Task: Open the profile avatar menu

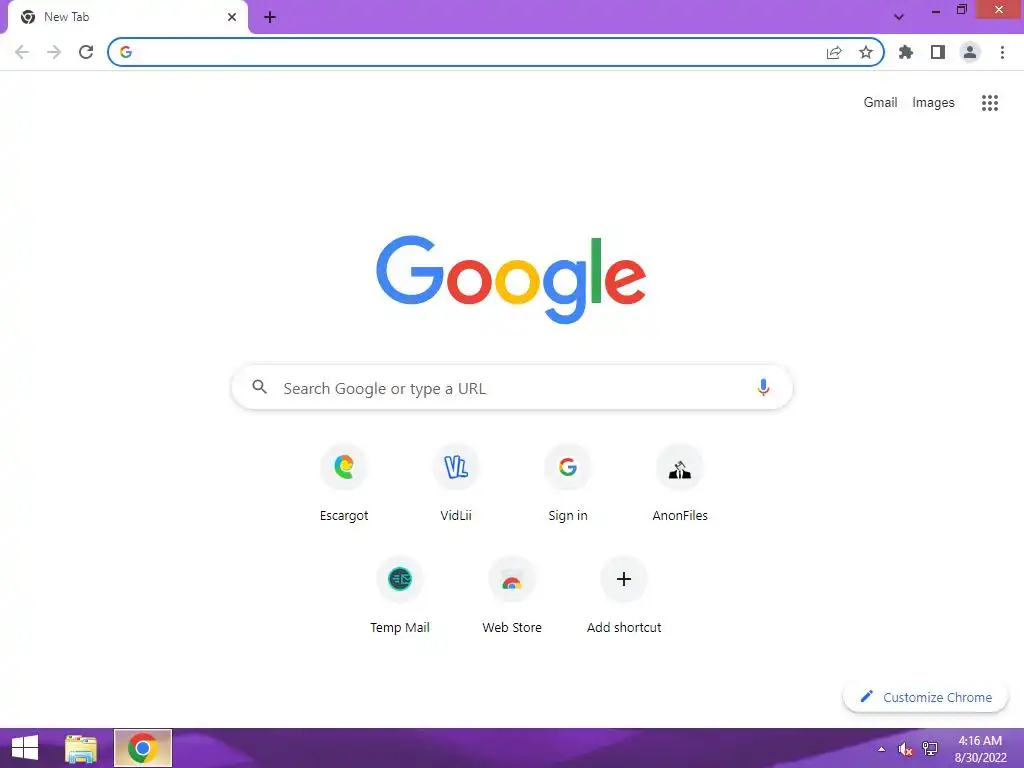Action: click(970, 52)
